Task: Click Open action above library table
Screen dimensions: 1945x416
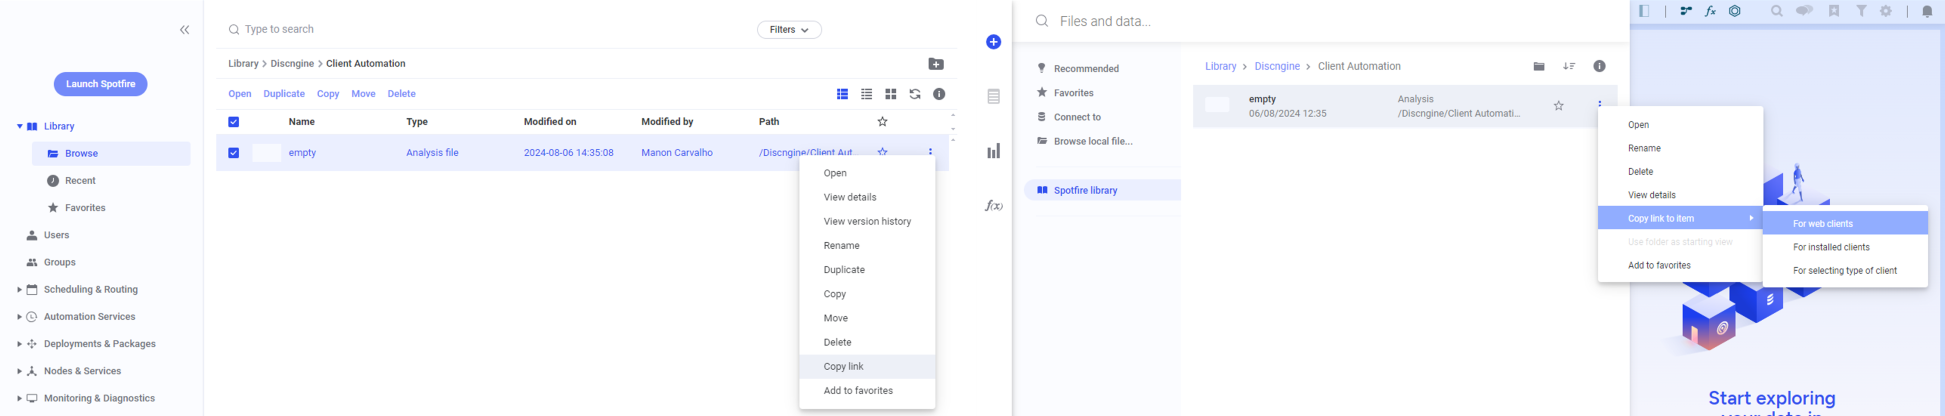Action: [x=240, y=94]
